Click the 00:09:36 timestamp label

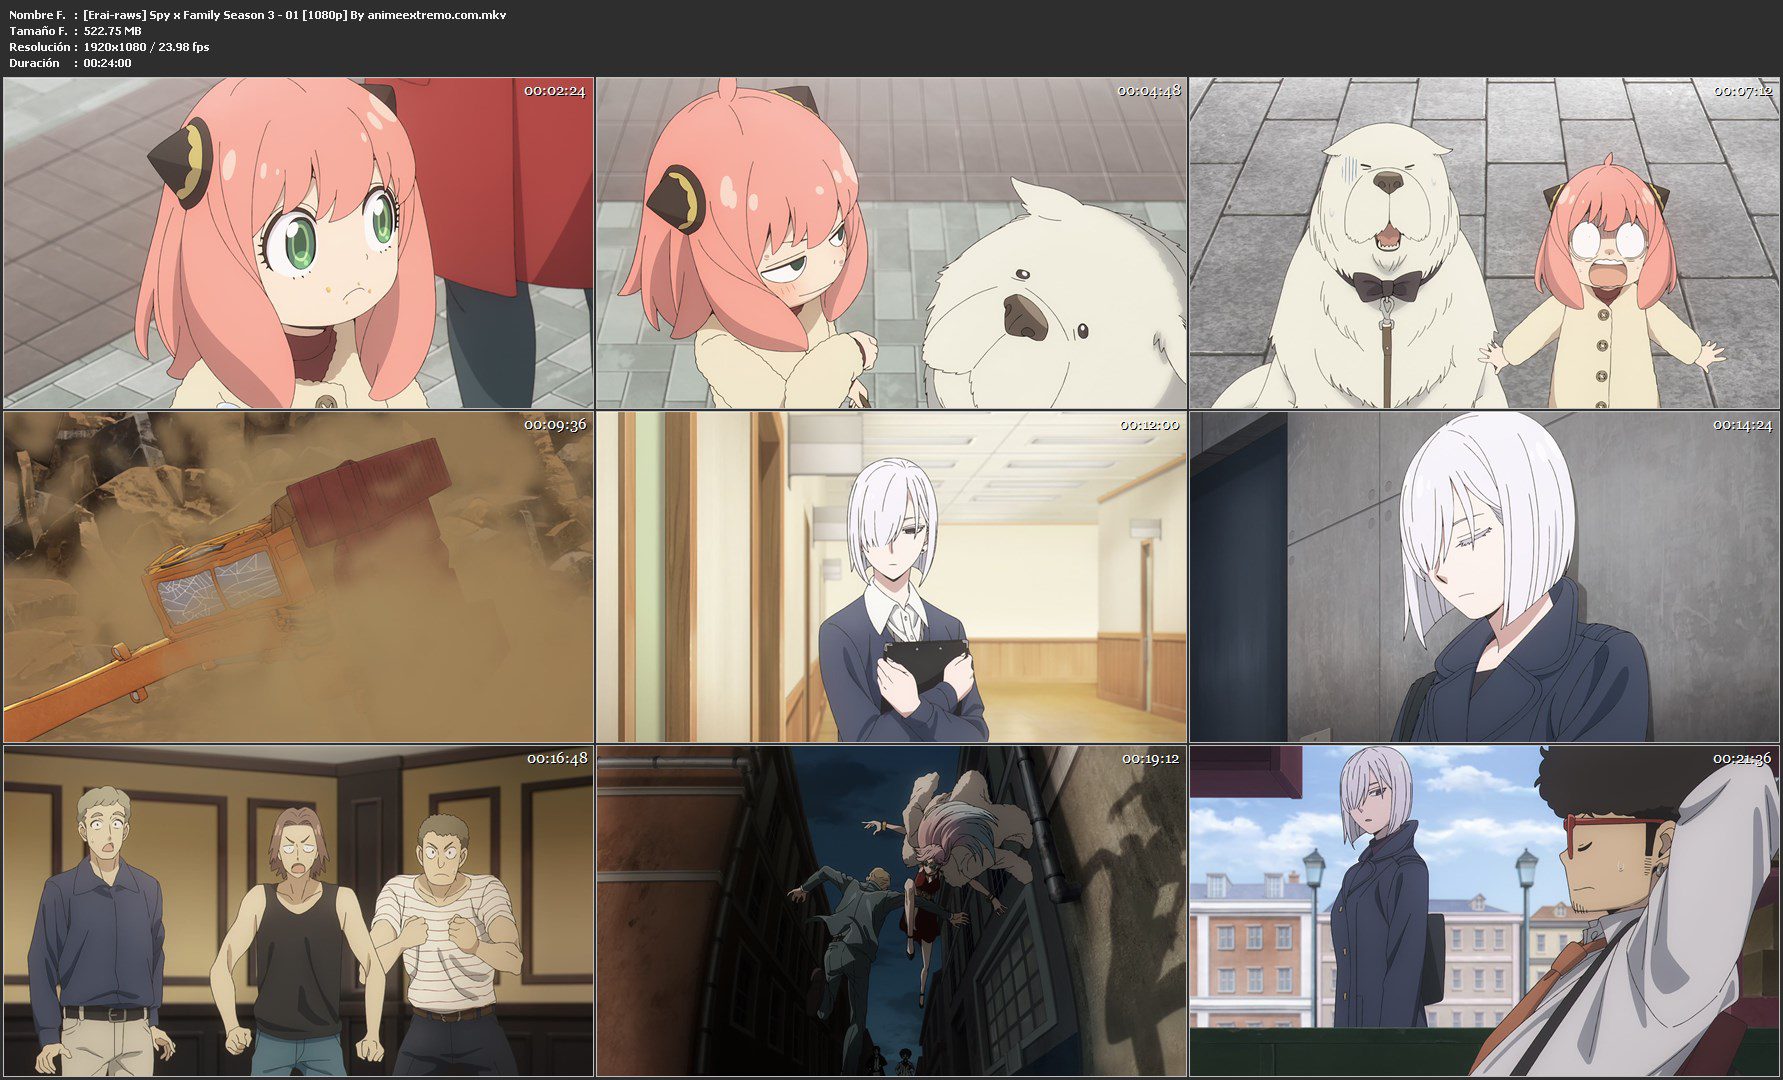pyautogui.click(x=555, y=425)
